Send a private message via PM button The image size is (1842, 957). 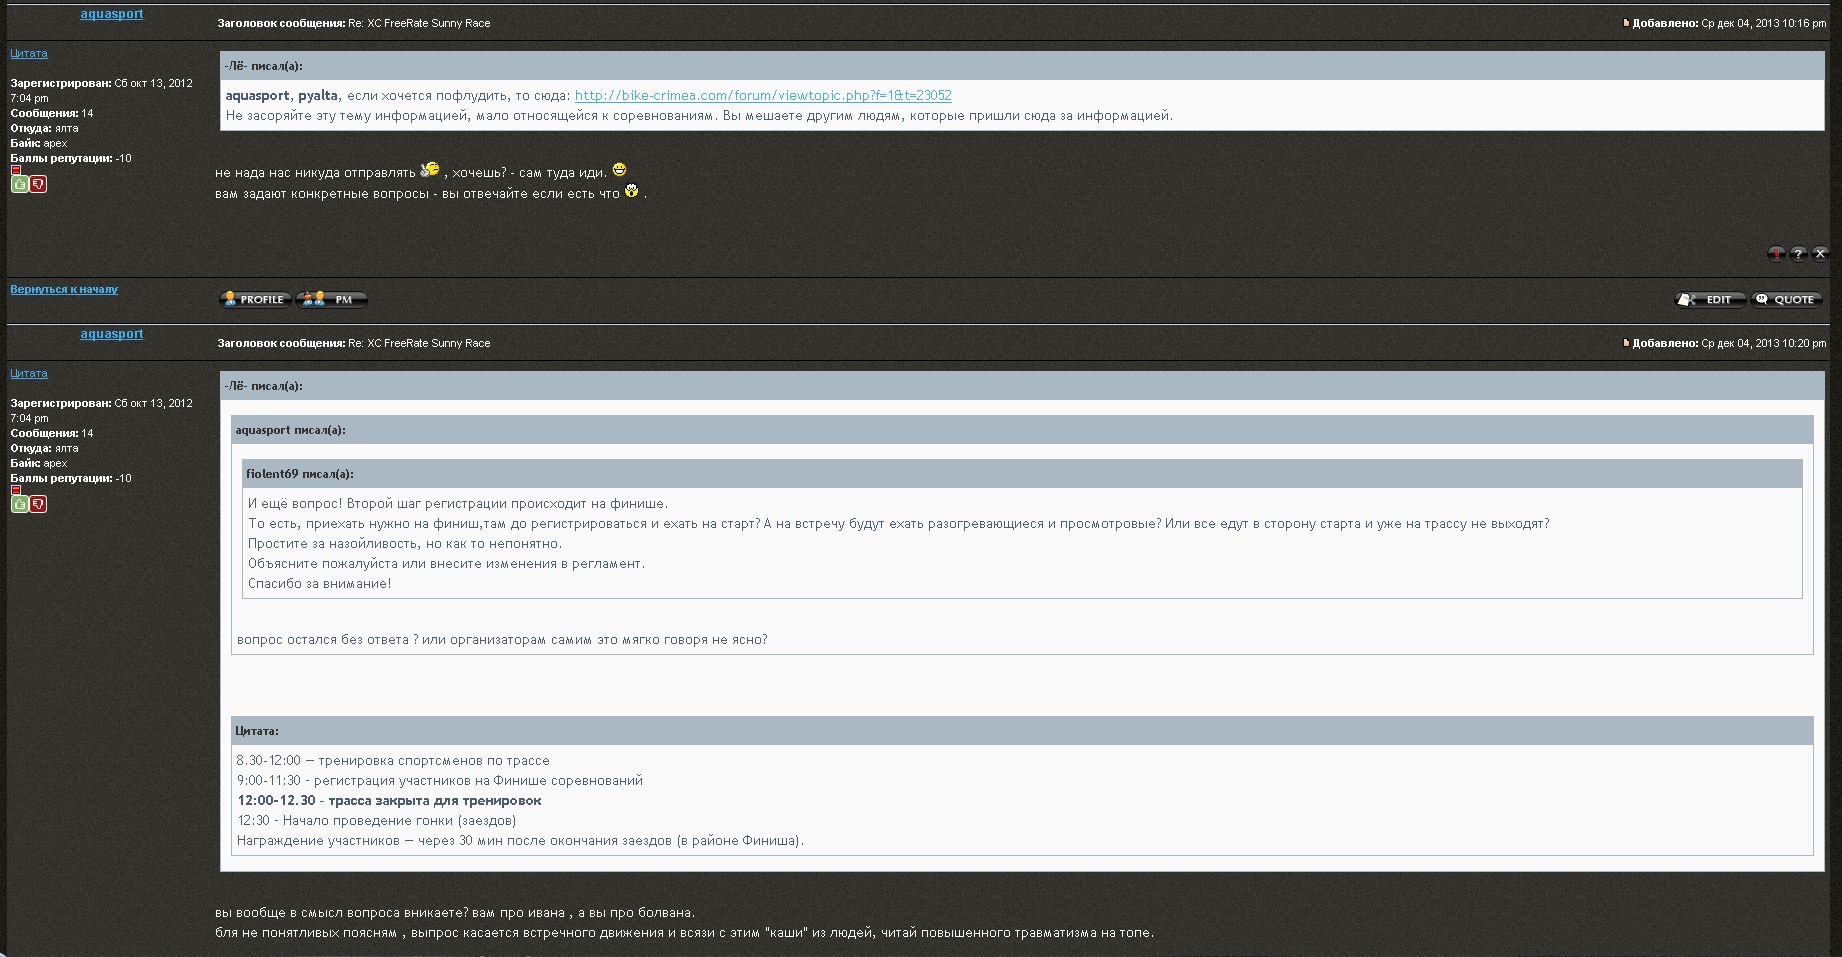(332, 299)
